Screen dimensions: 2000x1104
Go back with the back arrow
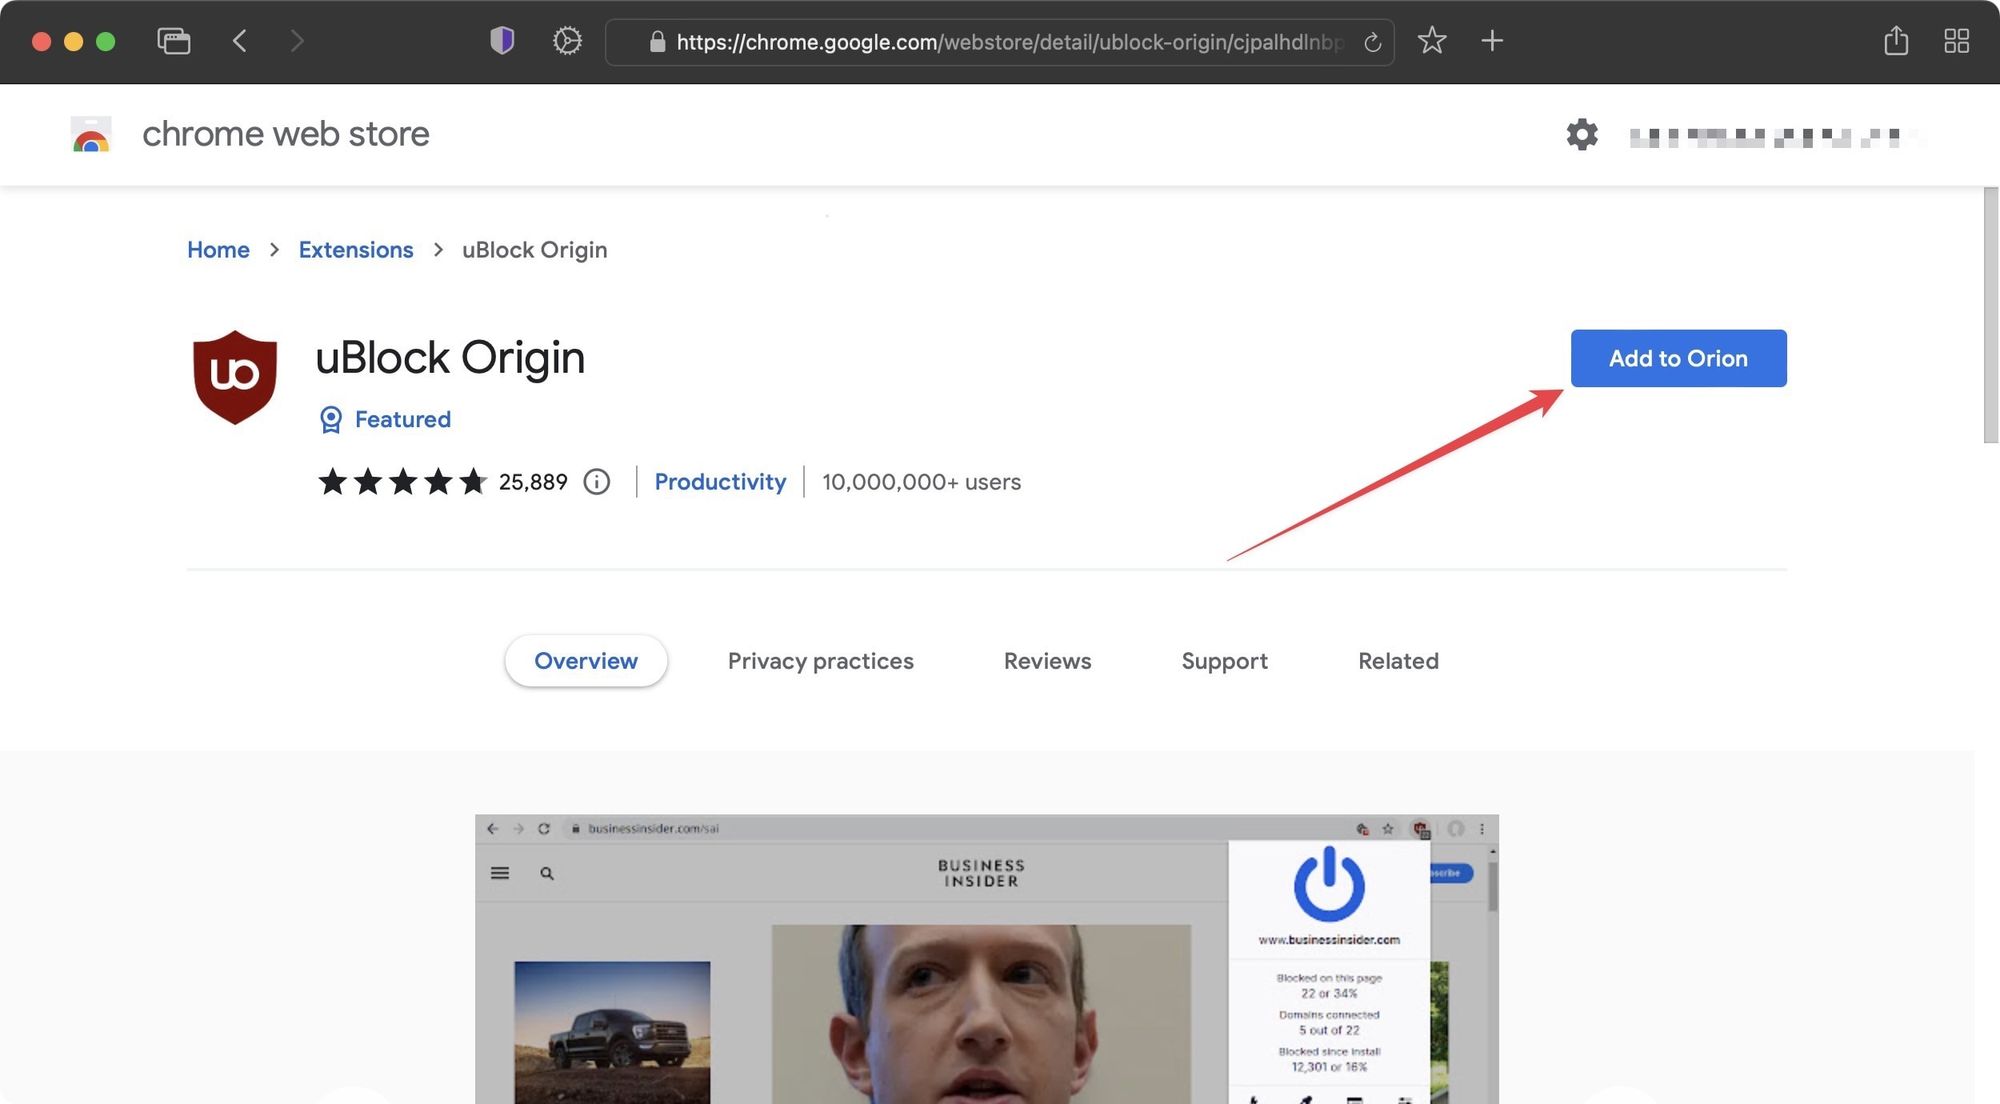[240, 41]
